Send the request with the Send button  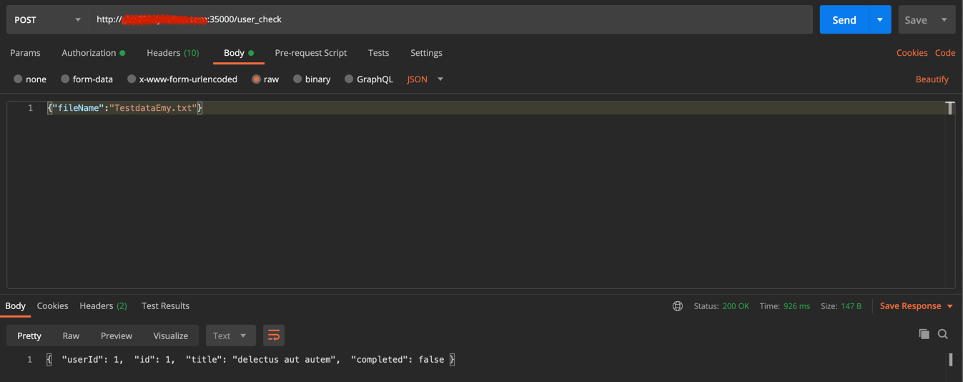[x=844, y=20]
